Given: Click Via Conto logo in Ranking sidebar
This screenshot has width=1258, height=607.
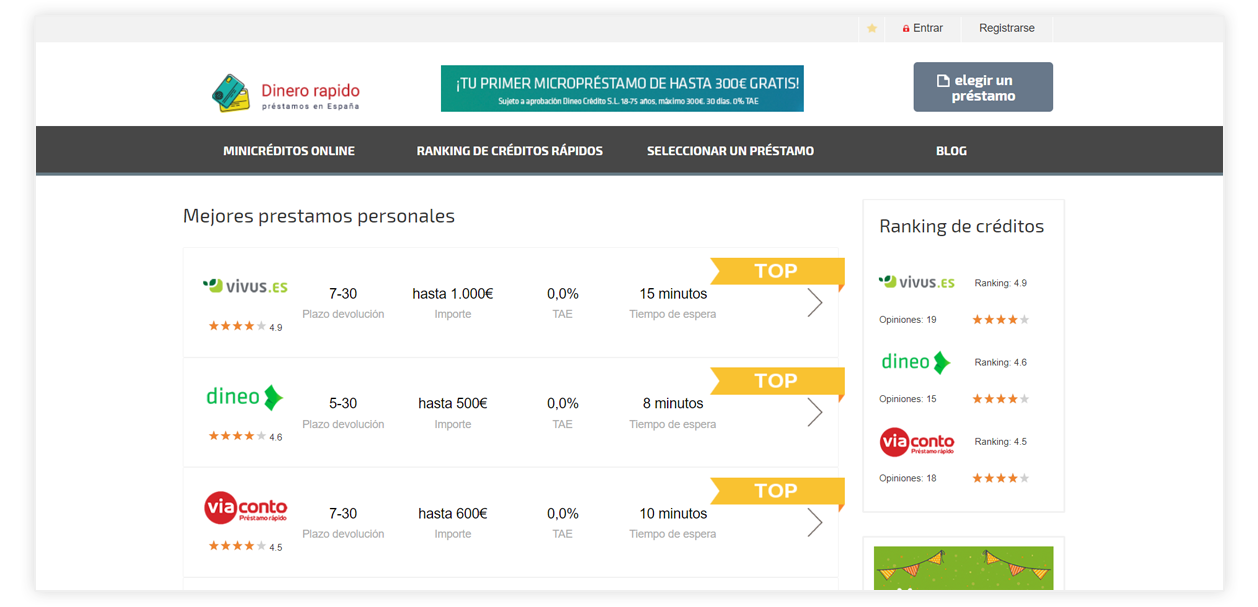Looking at the screenshot, I should coord(916,441).
